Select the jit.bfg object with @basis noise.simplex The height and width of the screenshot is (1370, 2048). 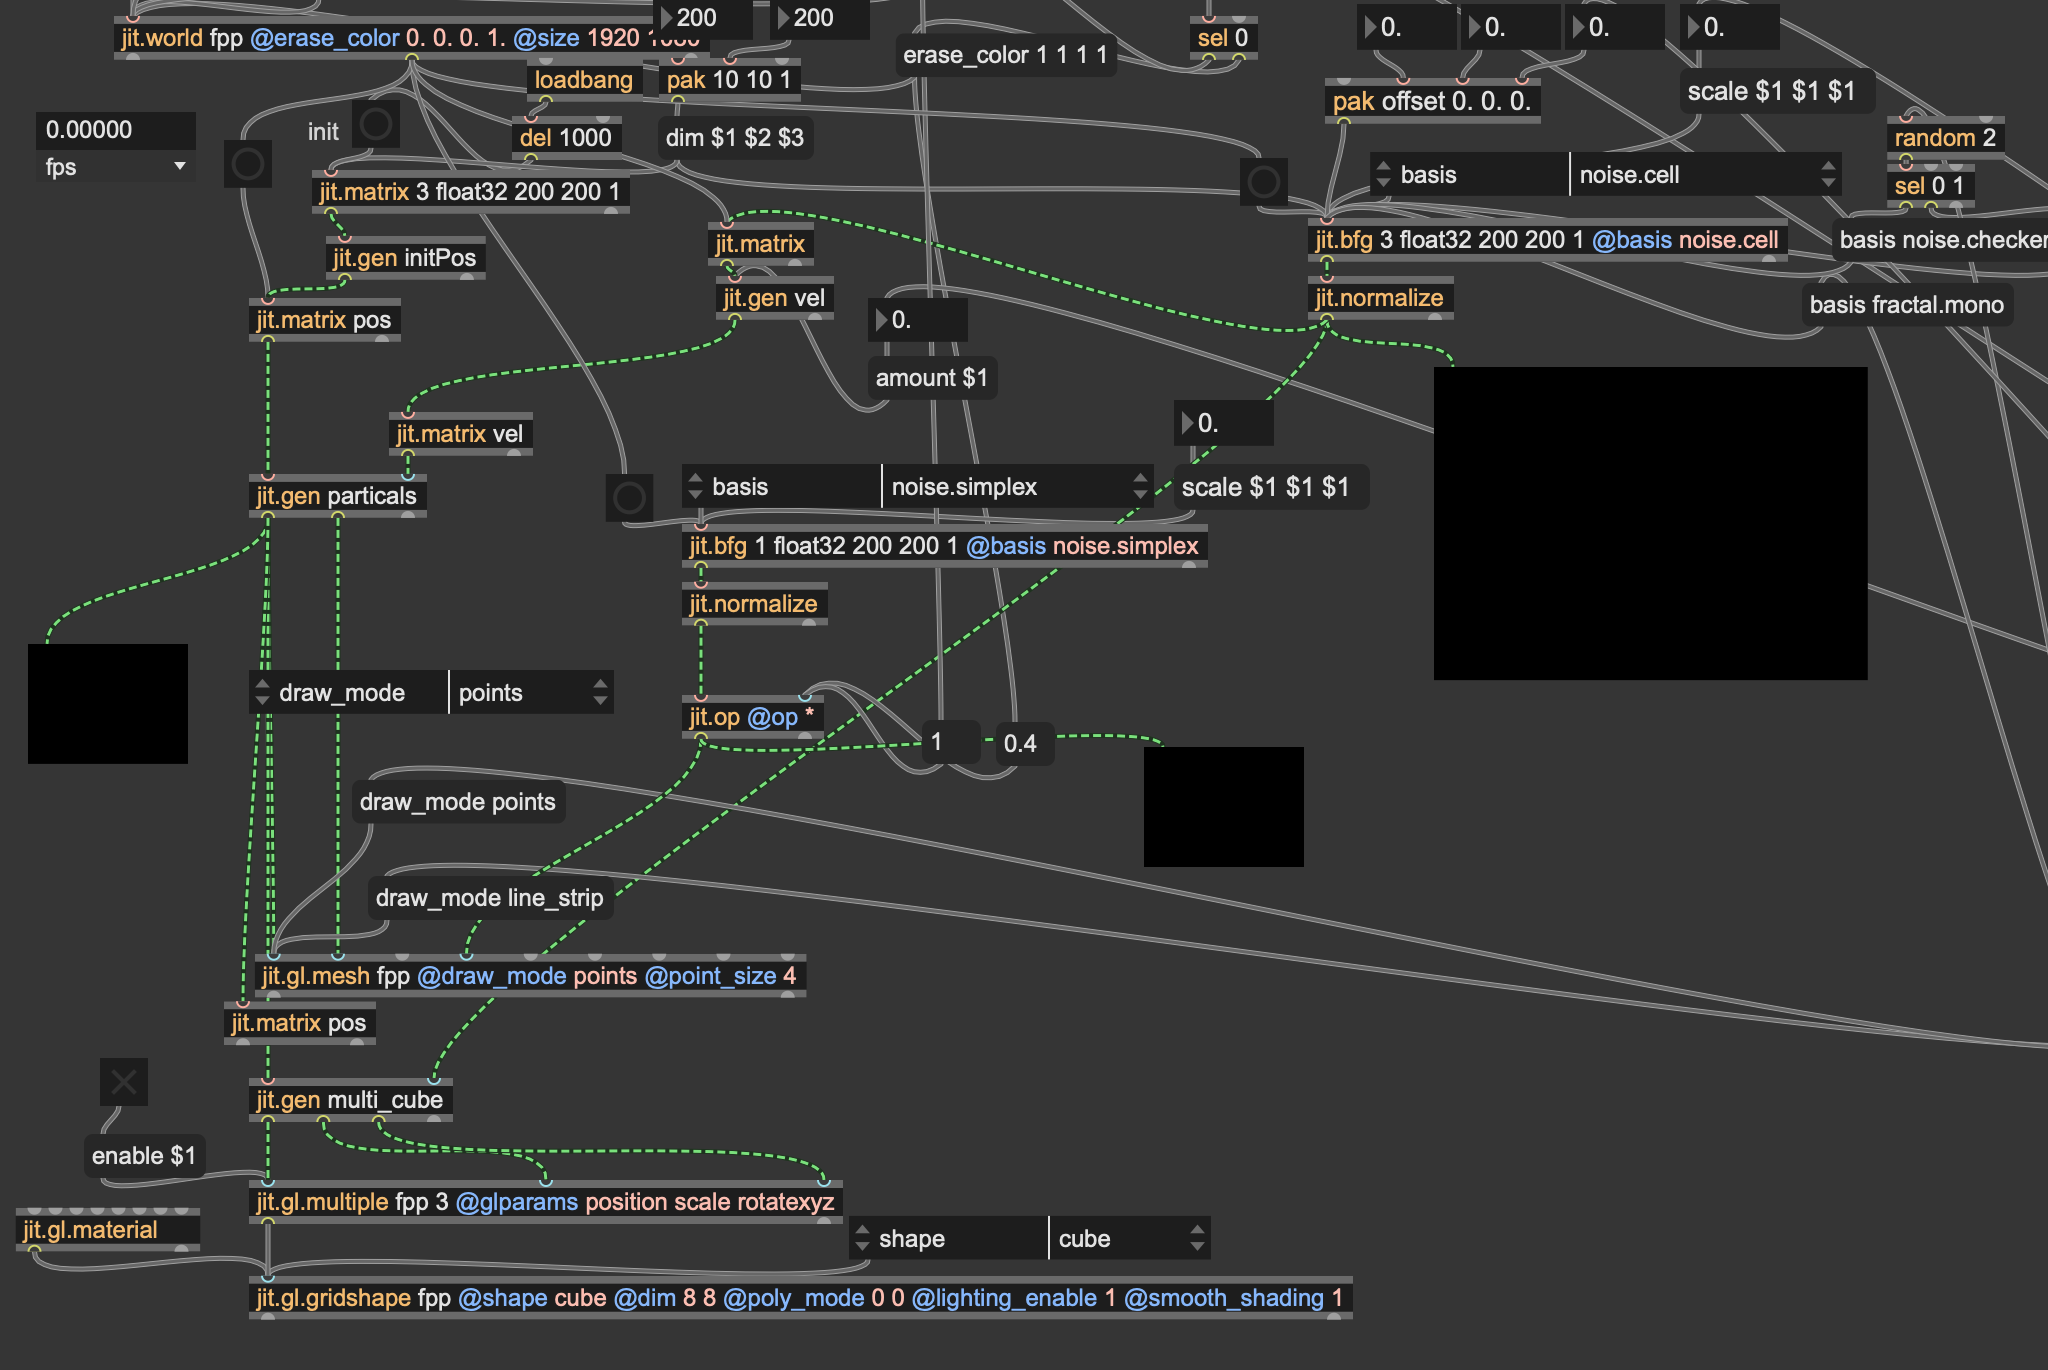click(944, 546)
